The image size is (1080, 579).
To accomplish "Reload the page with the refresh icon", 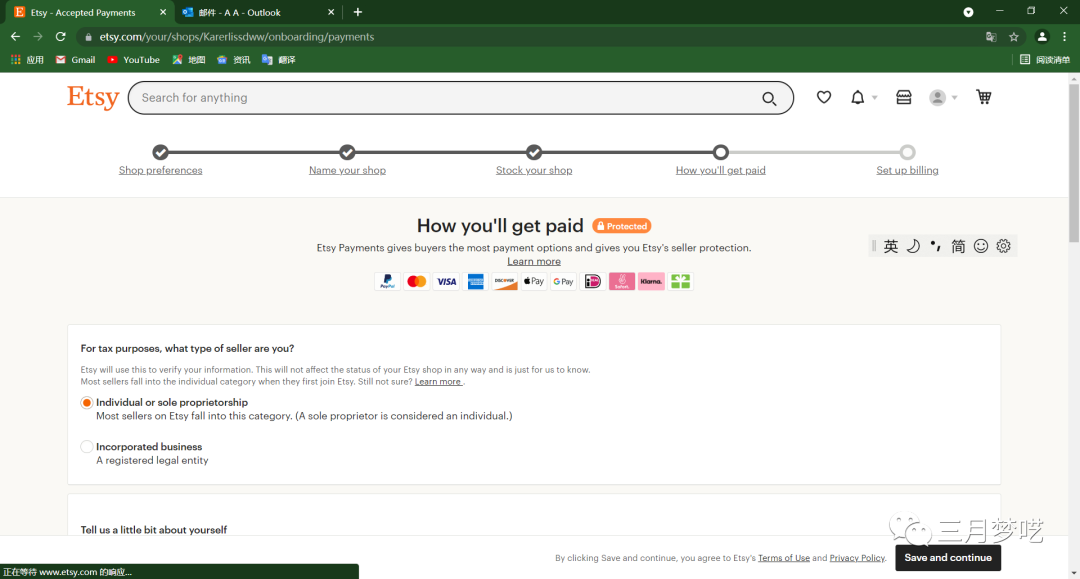I will (60, 37).
